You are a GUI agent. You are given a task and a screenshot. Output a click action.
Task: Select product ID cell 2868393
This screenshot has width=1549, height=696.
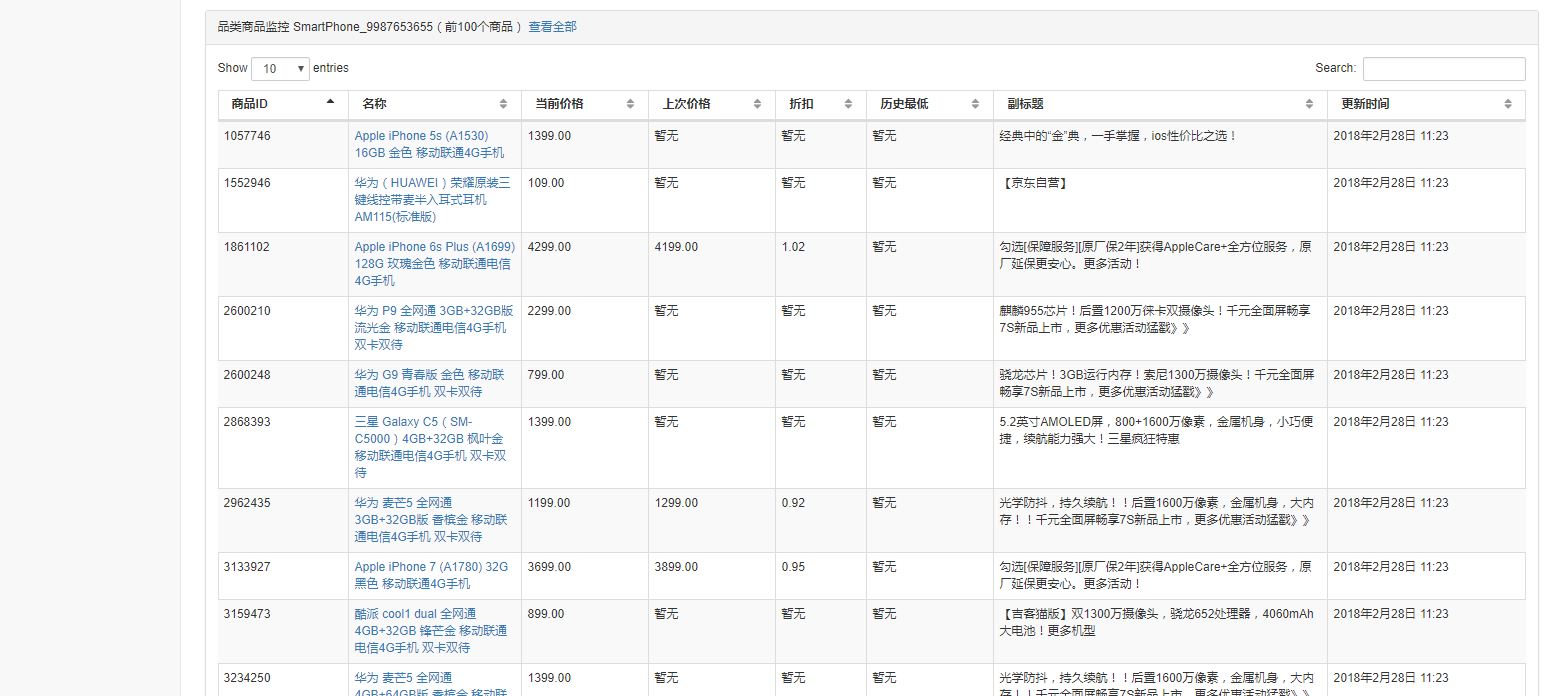tap(247, 422)
